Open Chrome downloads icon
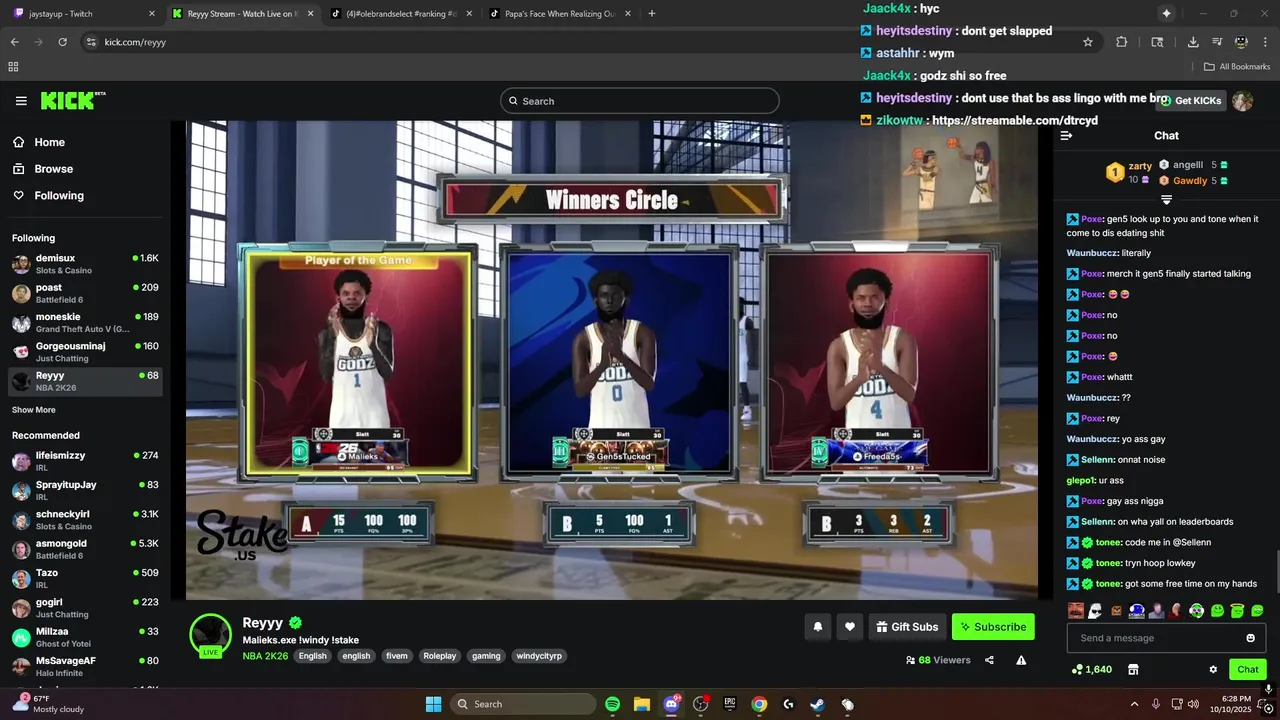 click(1193, 42)
